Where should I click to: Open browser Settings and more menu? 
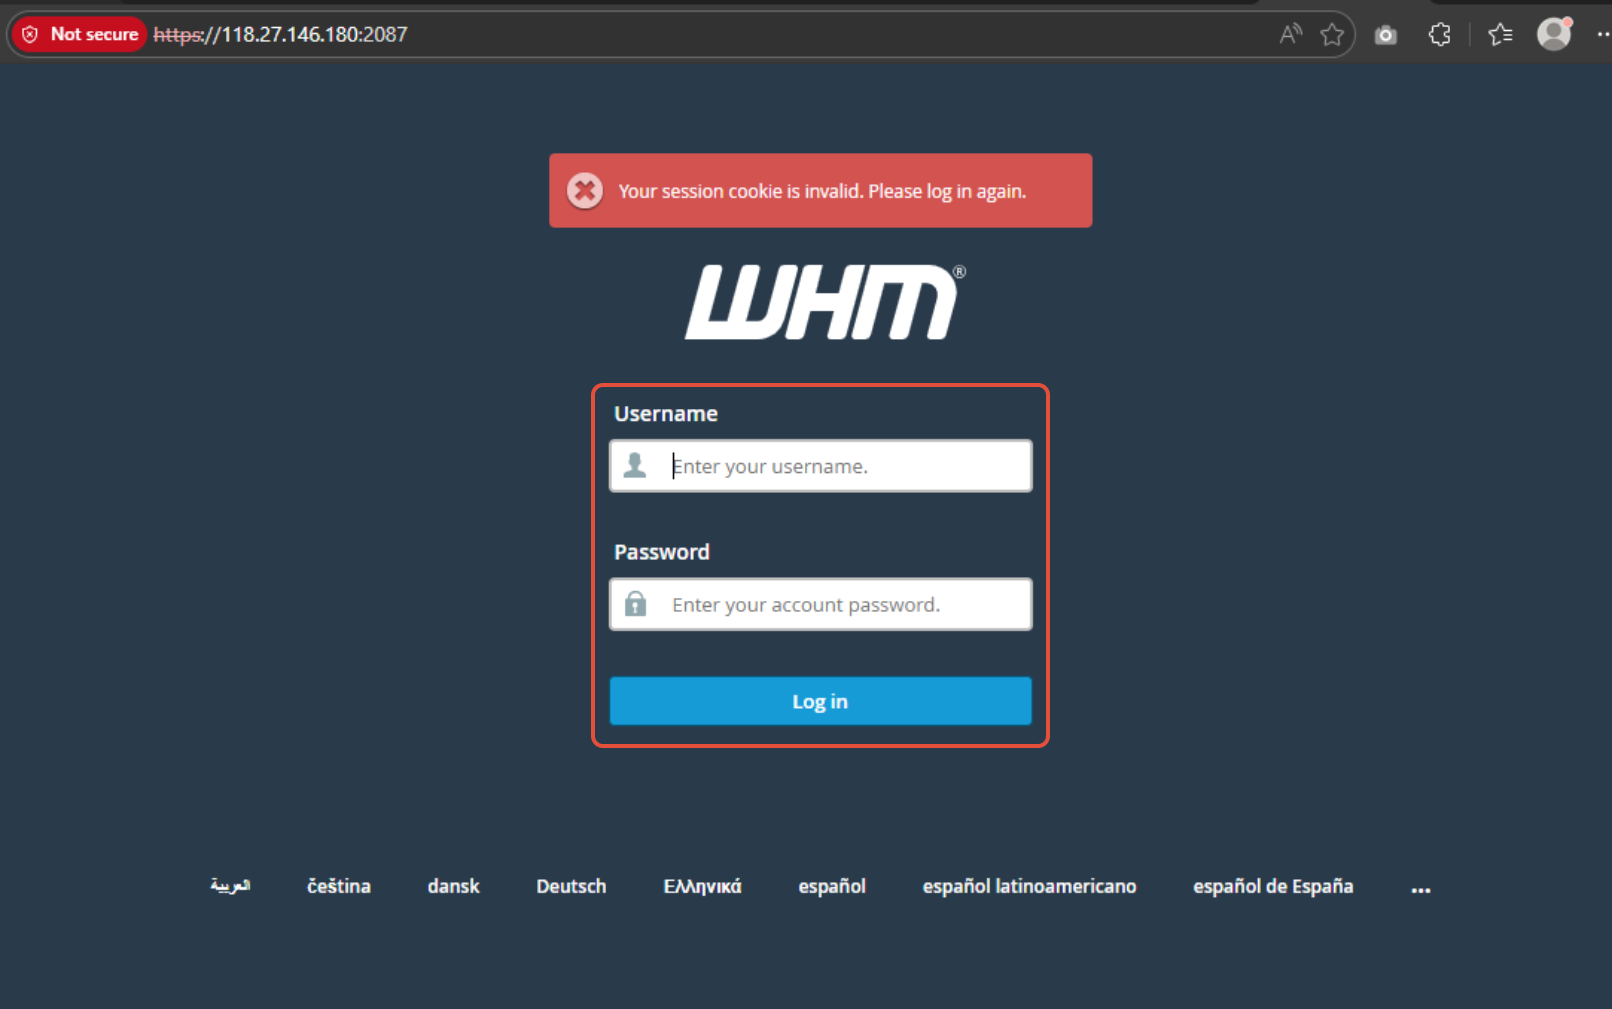coord(1603,34)
